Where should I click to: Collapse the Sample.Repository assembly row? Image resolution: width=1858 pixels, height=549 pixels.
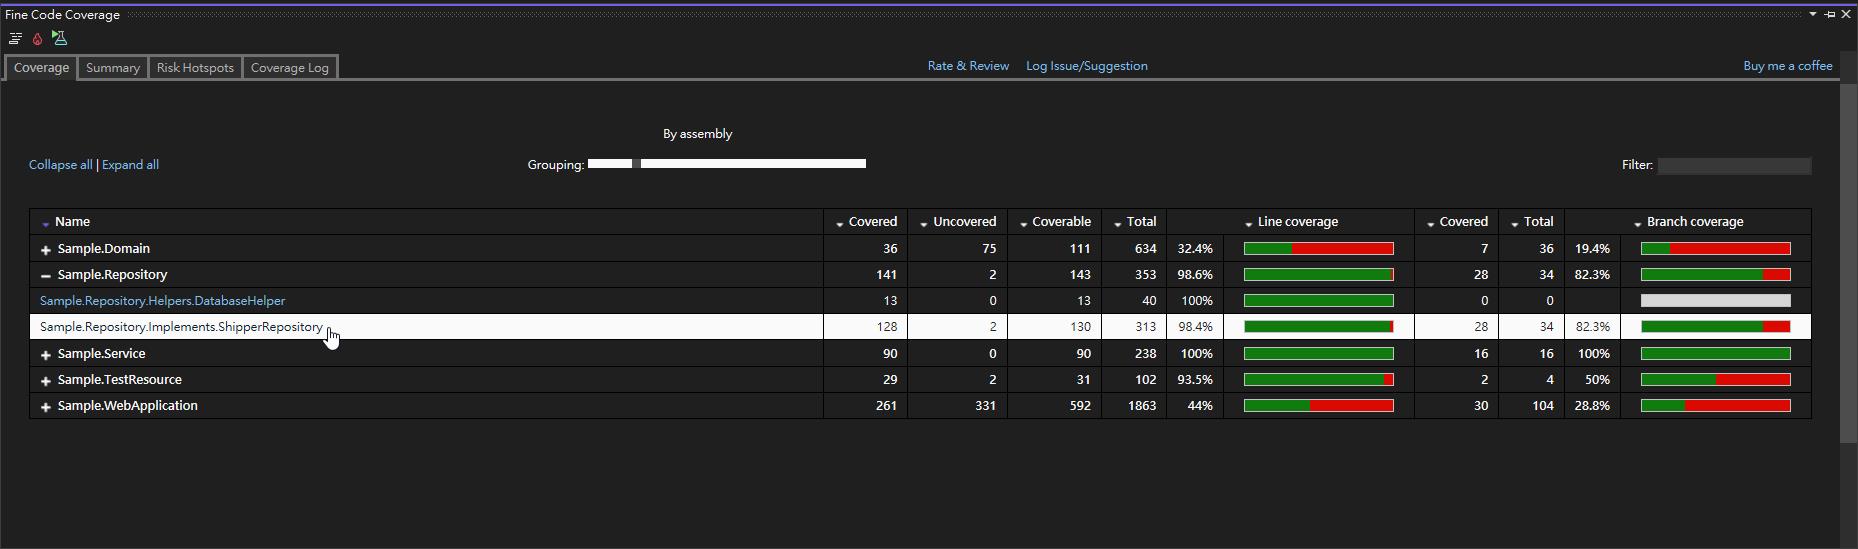46,275
